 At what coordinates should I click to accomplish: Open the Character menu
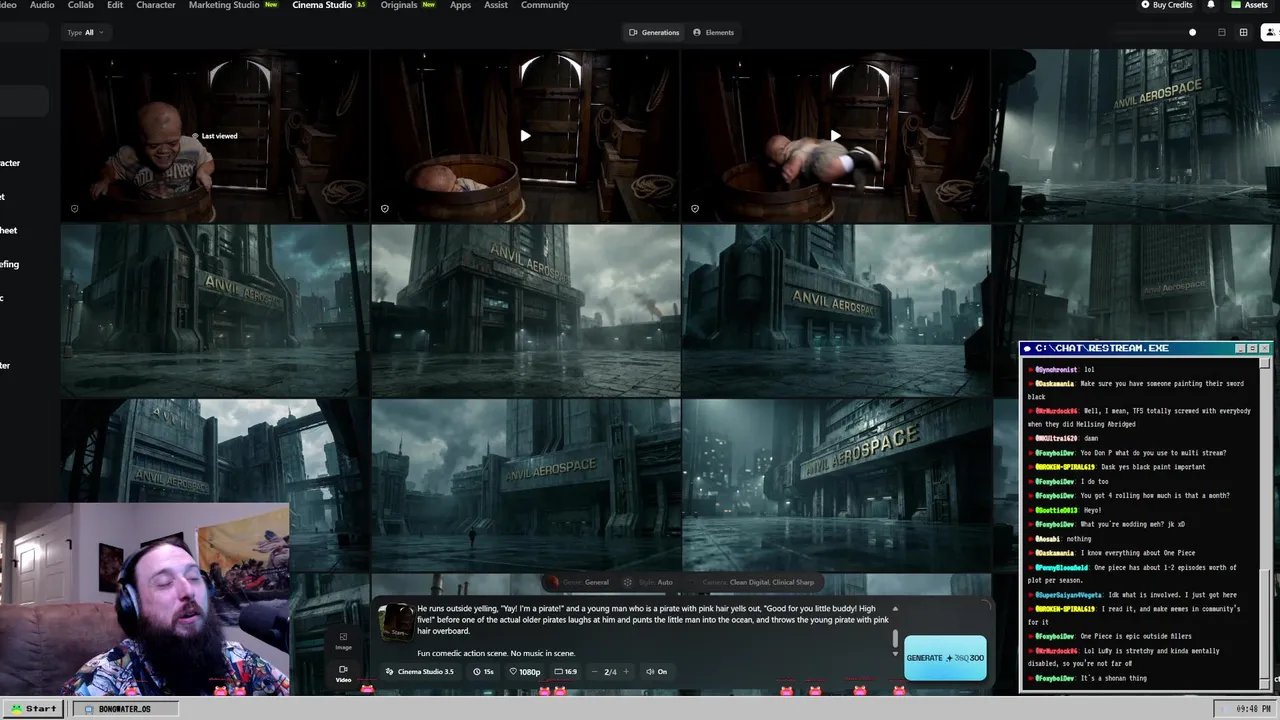(155, 5)
